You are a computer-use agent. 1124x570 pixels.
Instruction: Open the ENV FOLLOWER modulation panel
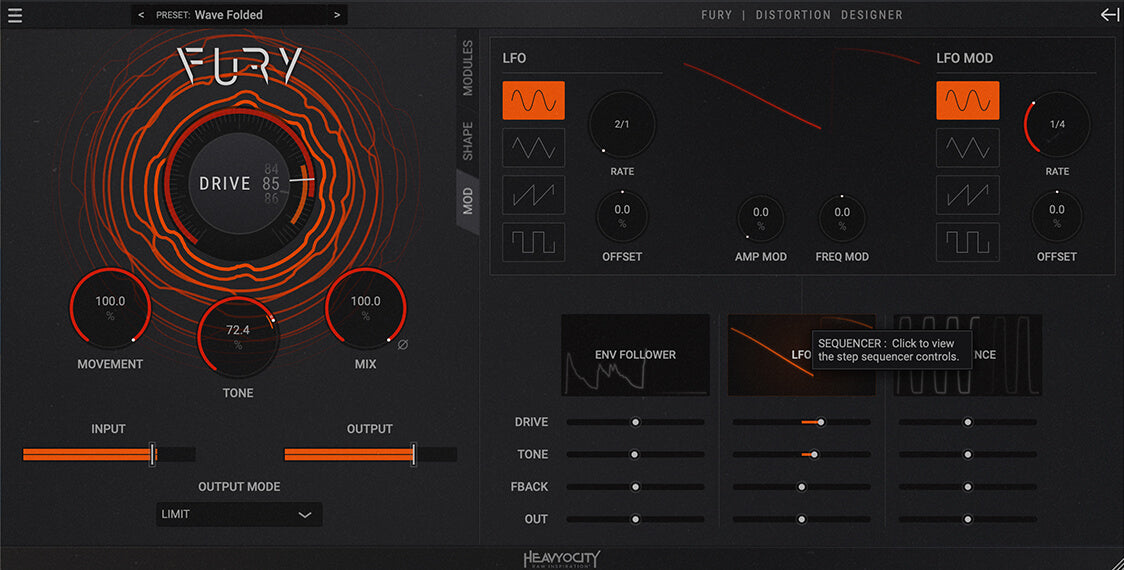click(x=635, y=355)
